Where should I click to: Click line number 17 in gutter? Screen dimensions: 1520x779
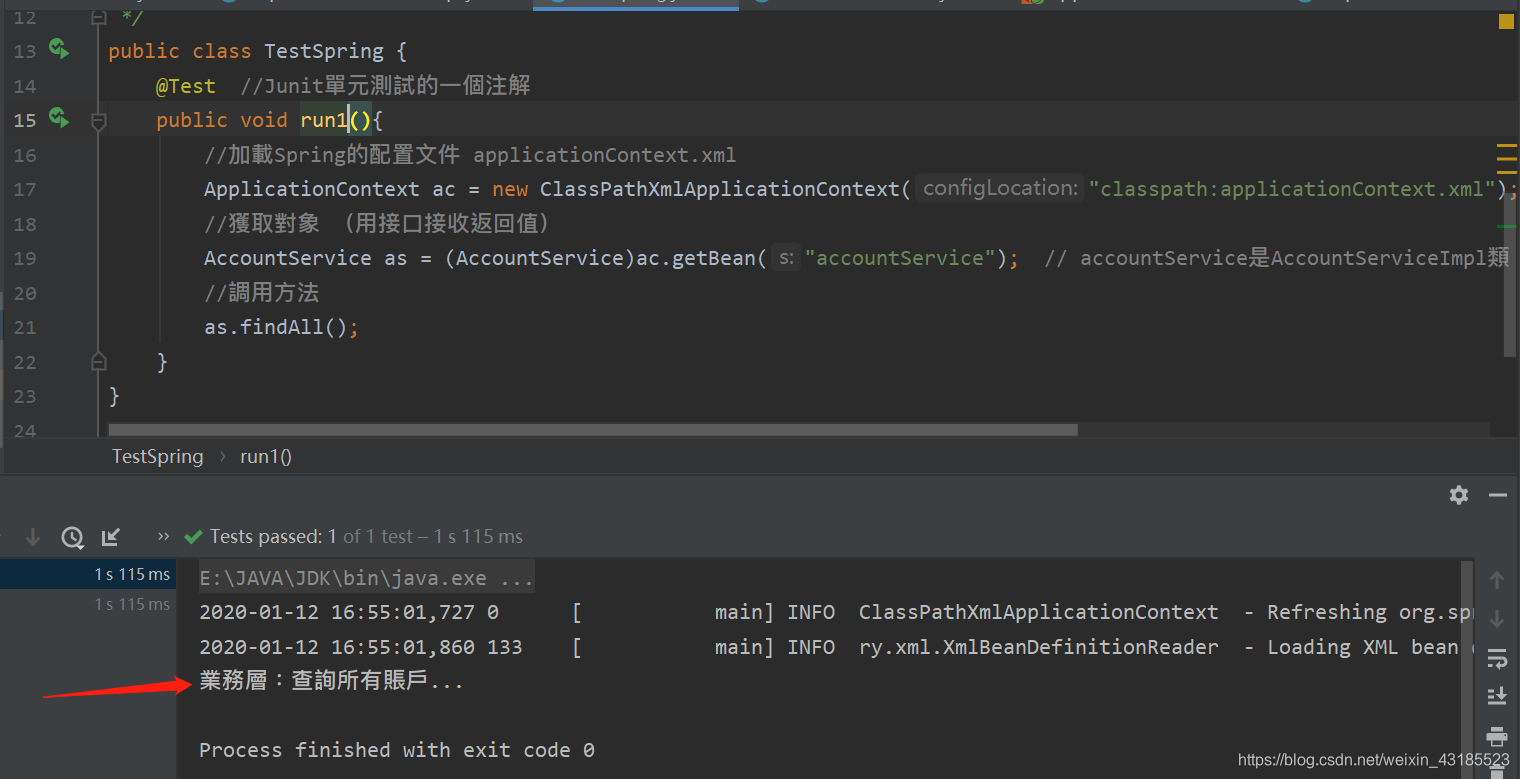click(x=25, y=189)
